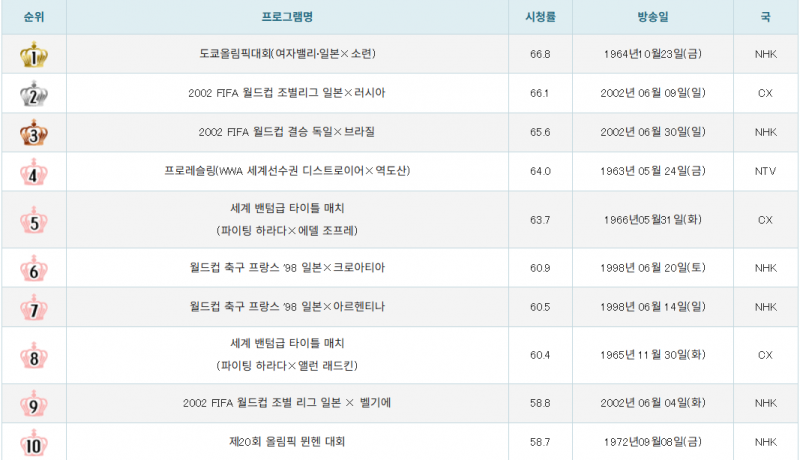
Task: Click the rating value 64.0
Action: (540, 171)
